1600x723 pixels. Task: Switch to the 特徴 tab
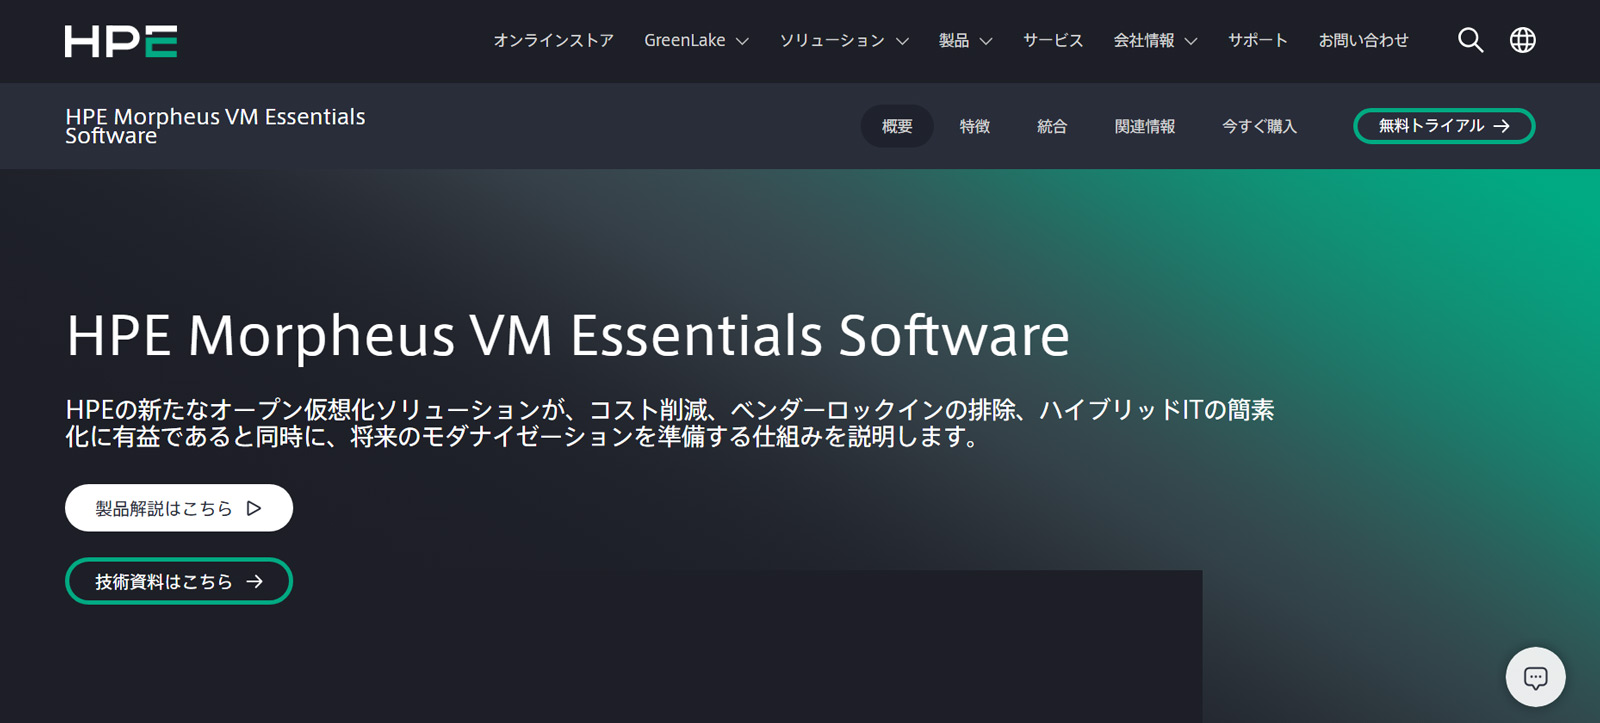click(975, 126)
